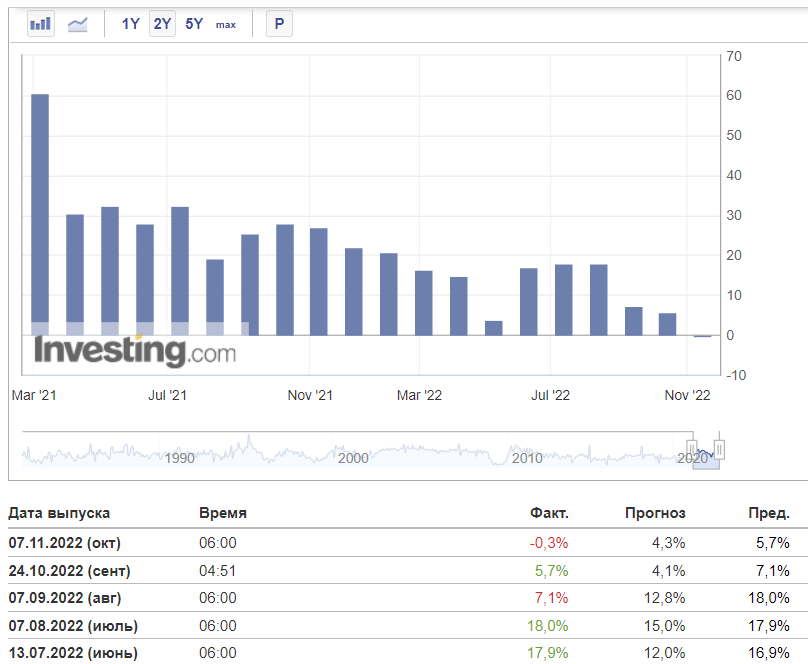
Task: Grab the right handle of range navigator
Action: (x=718, y=448)
